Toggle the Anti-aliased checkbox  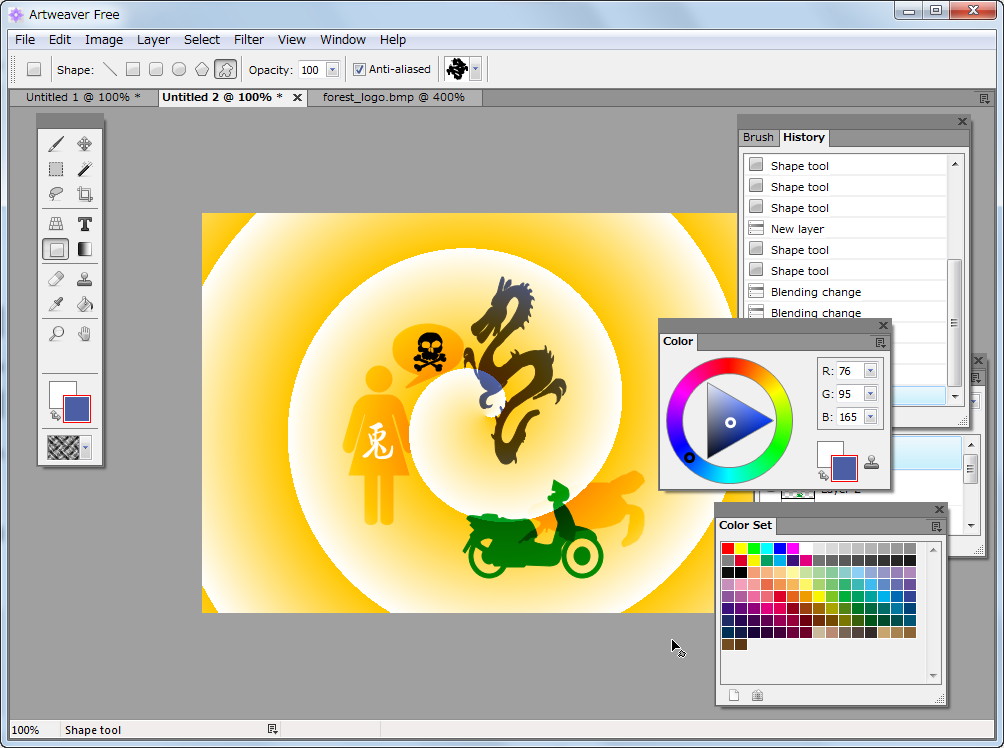coord(360,69)
